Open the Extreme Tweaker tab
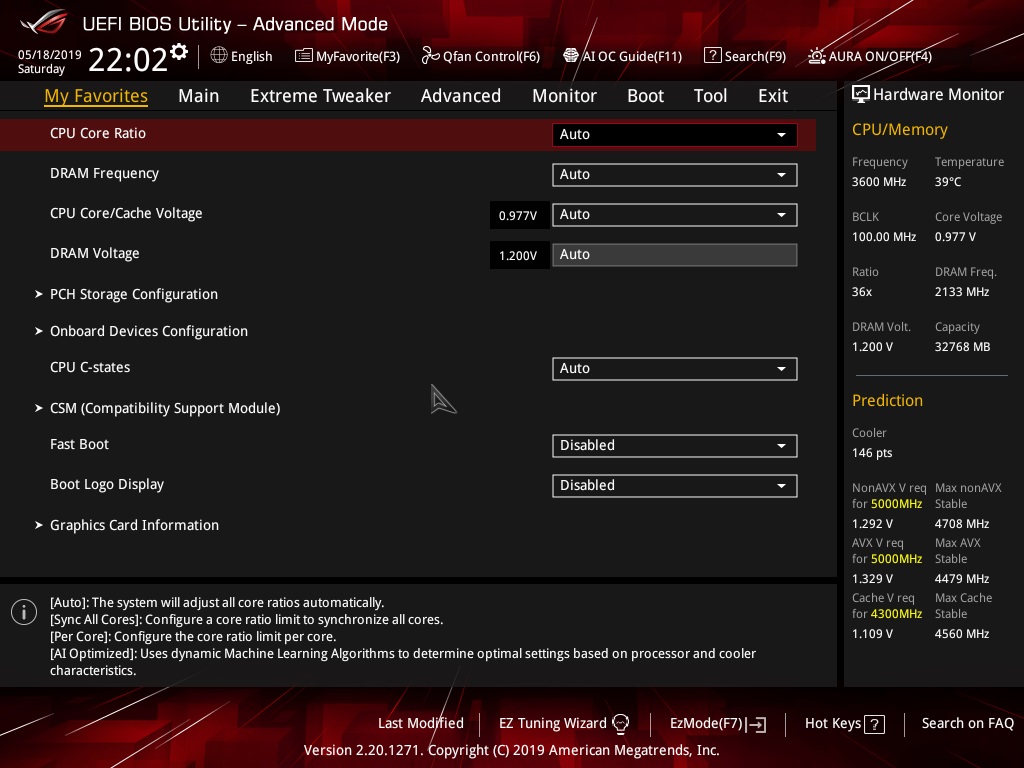Screen dimensions: 1024x768 320,96
